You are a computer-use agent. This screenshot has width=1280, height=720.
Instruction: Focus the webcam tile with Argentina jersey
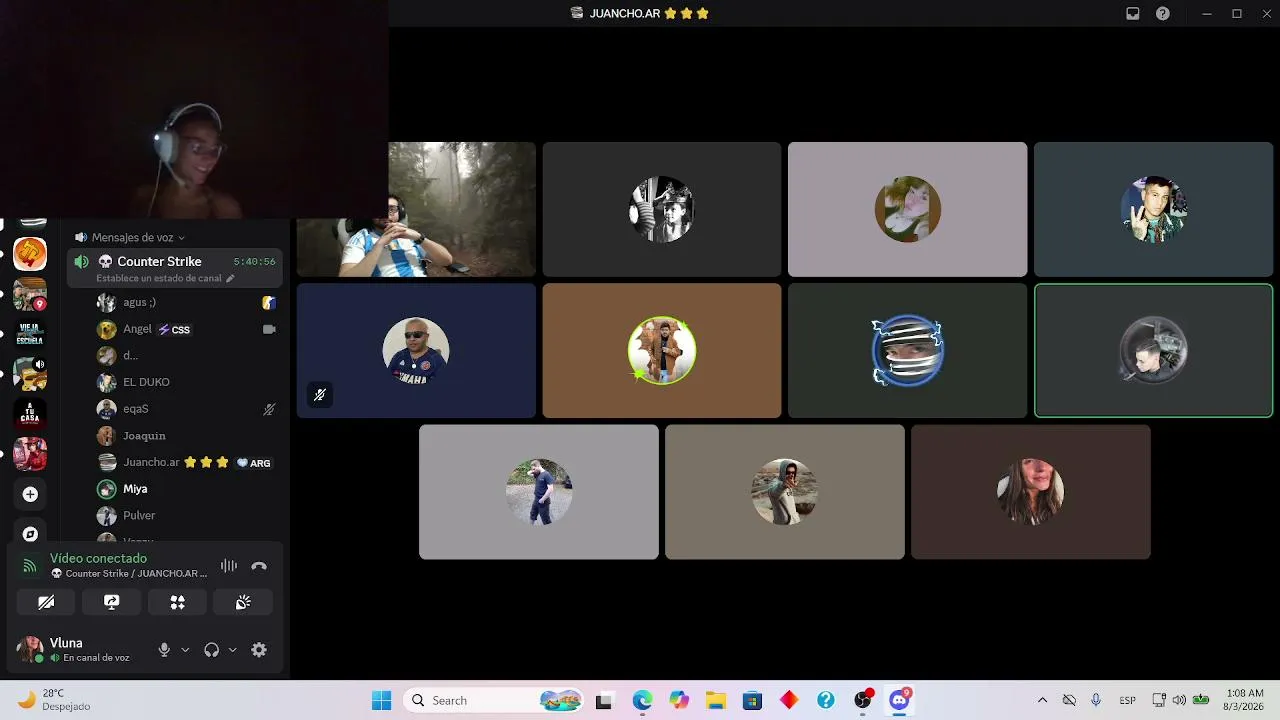pos(416,209)
